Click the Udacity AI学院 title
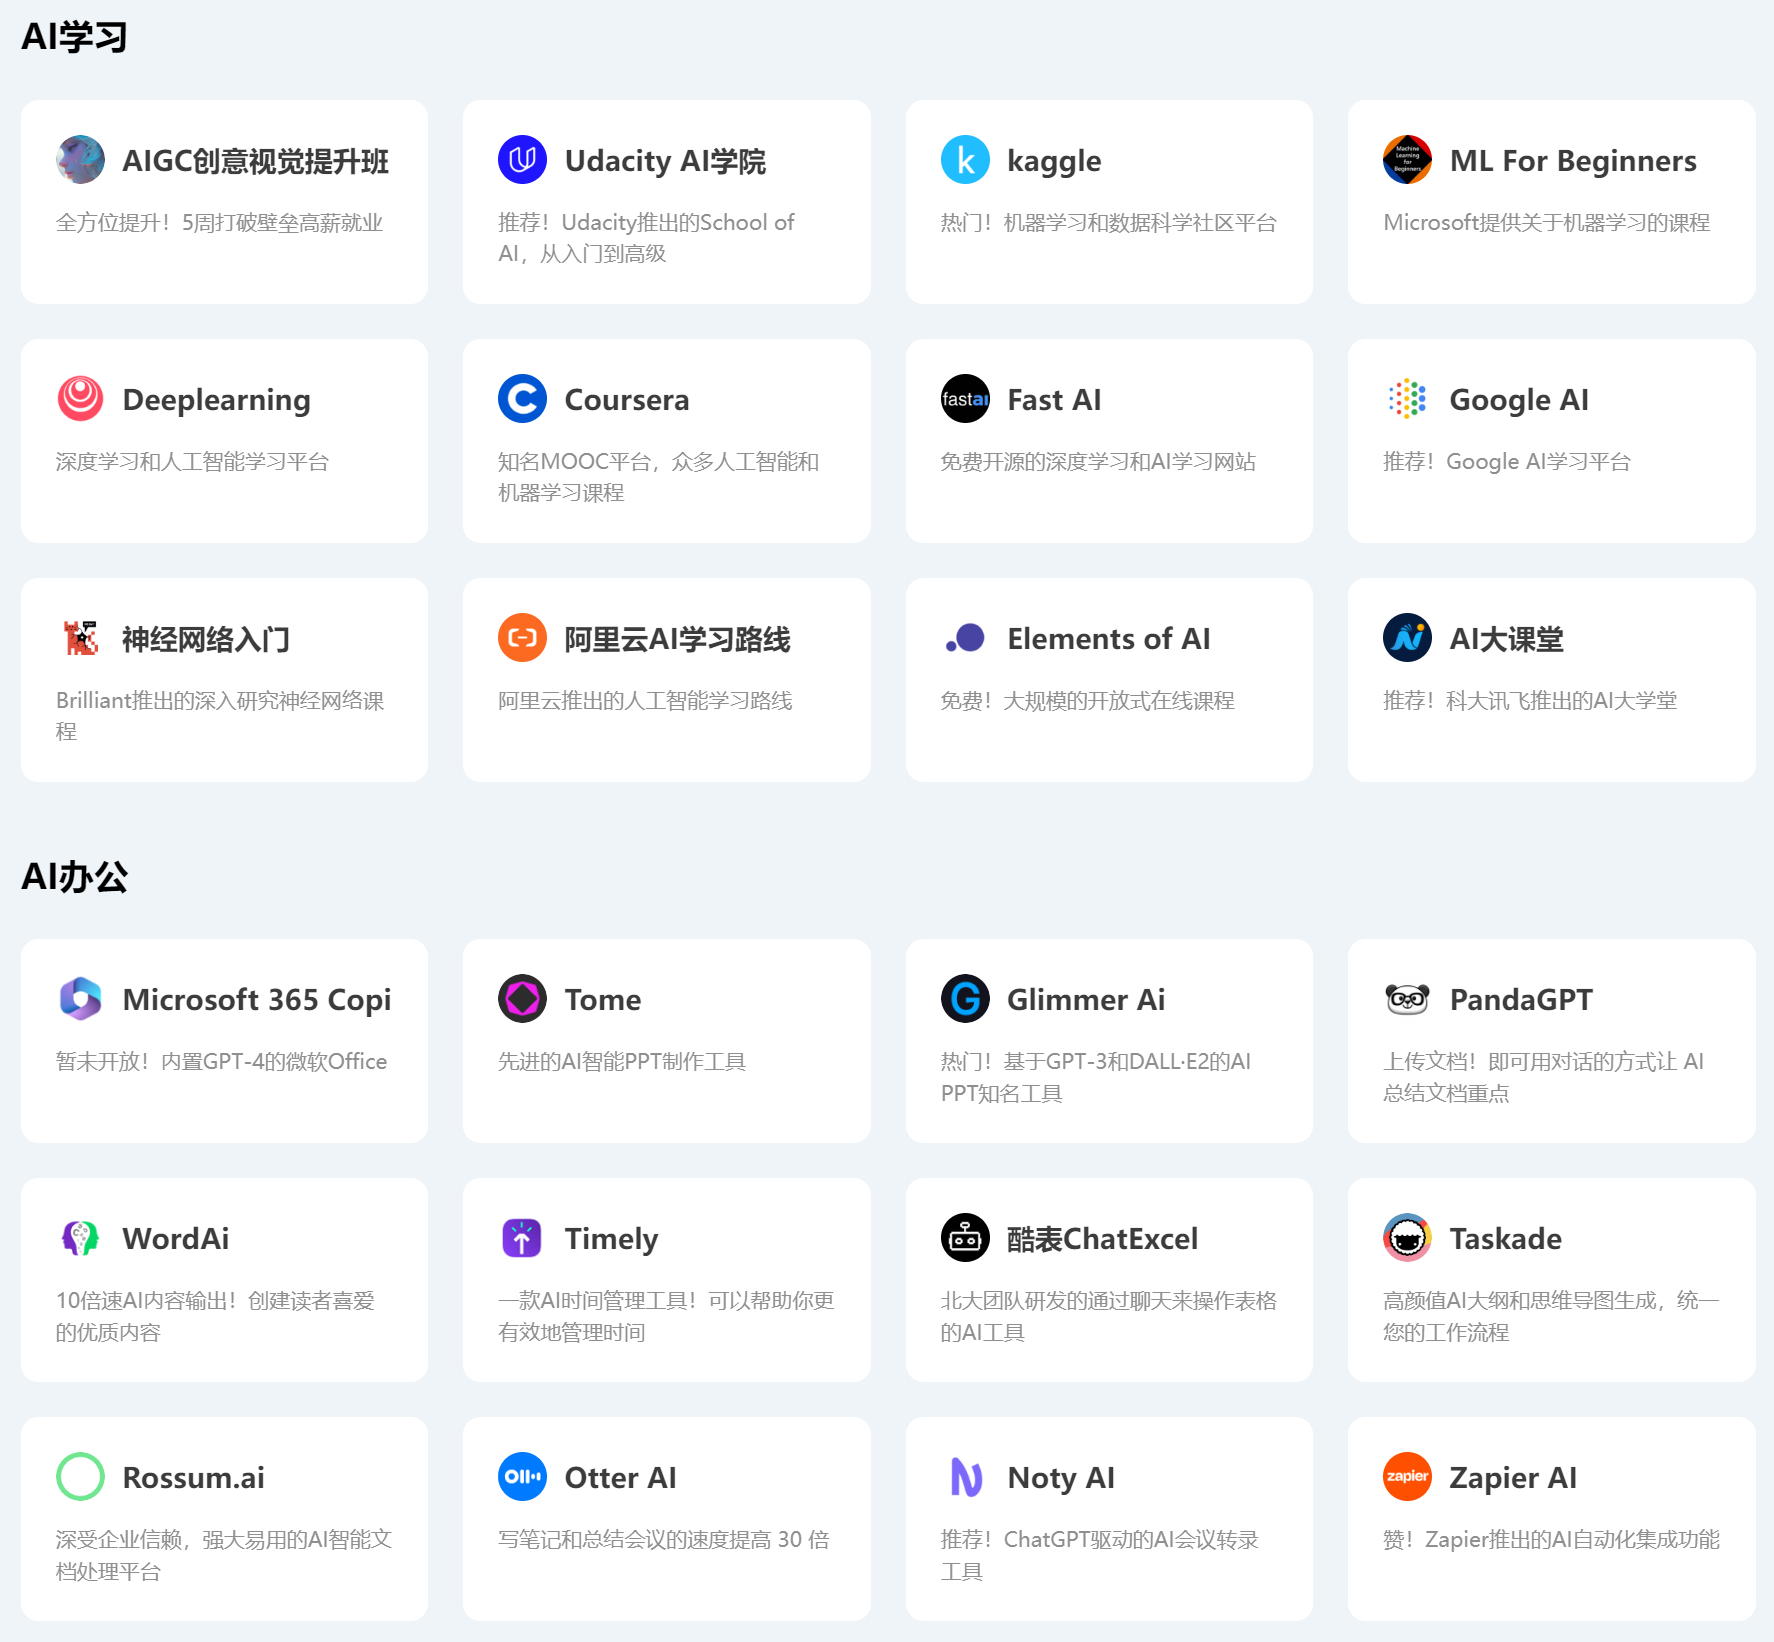 tap(665, 161)
